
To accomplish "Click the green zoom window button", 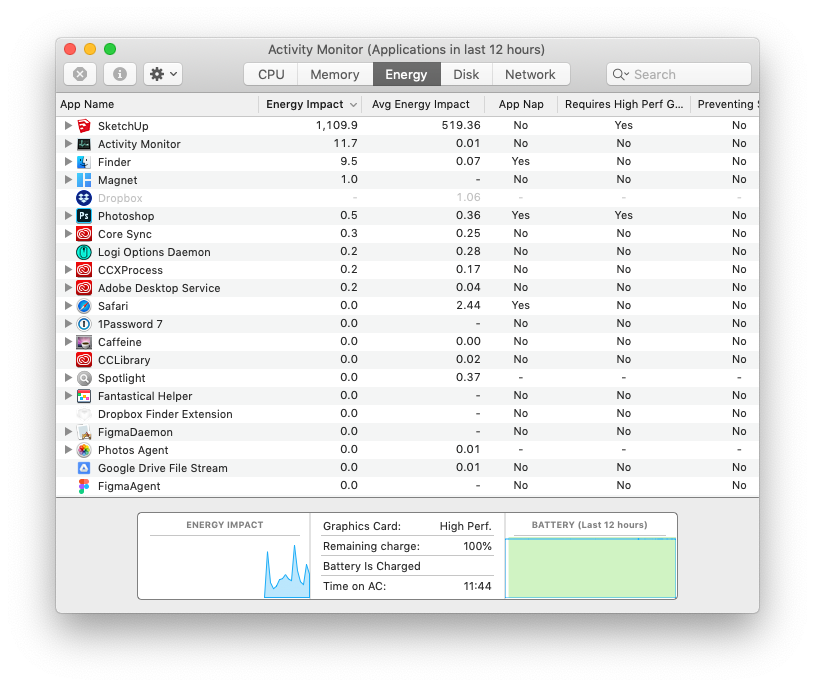I will pos(110,49).
